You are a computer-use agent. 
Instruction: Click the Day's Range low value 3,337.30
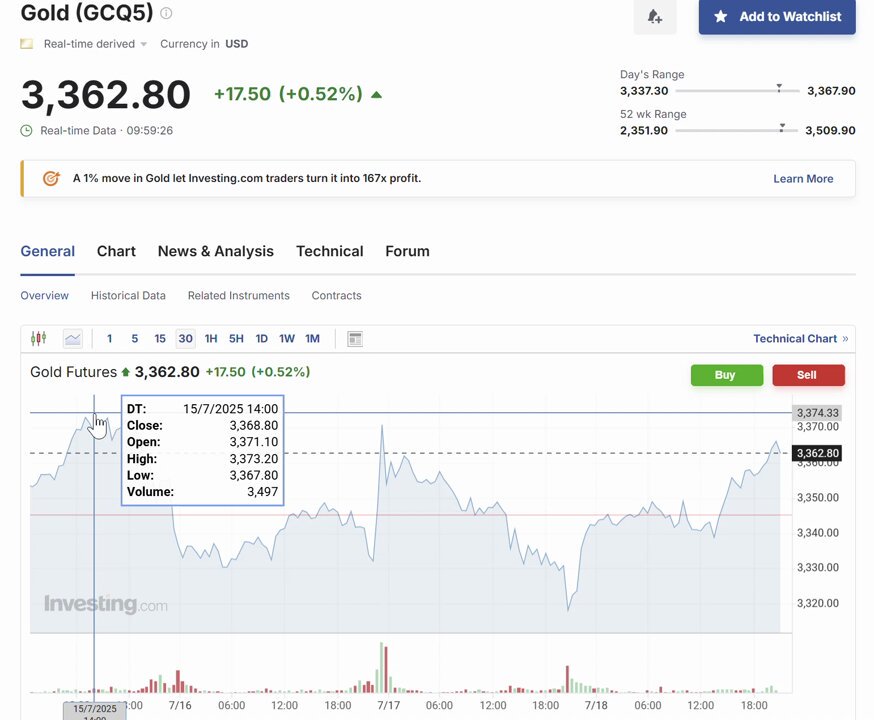click(644, 91)
